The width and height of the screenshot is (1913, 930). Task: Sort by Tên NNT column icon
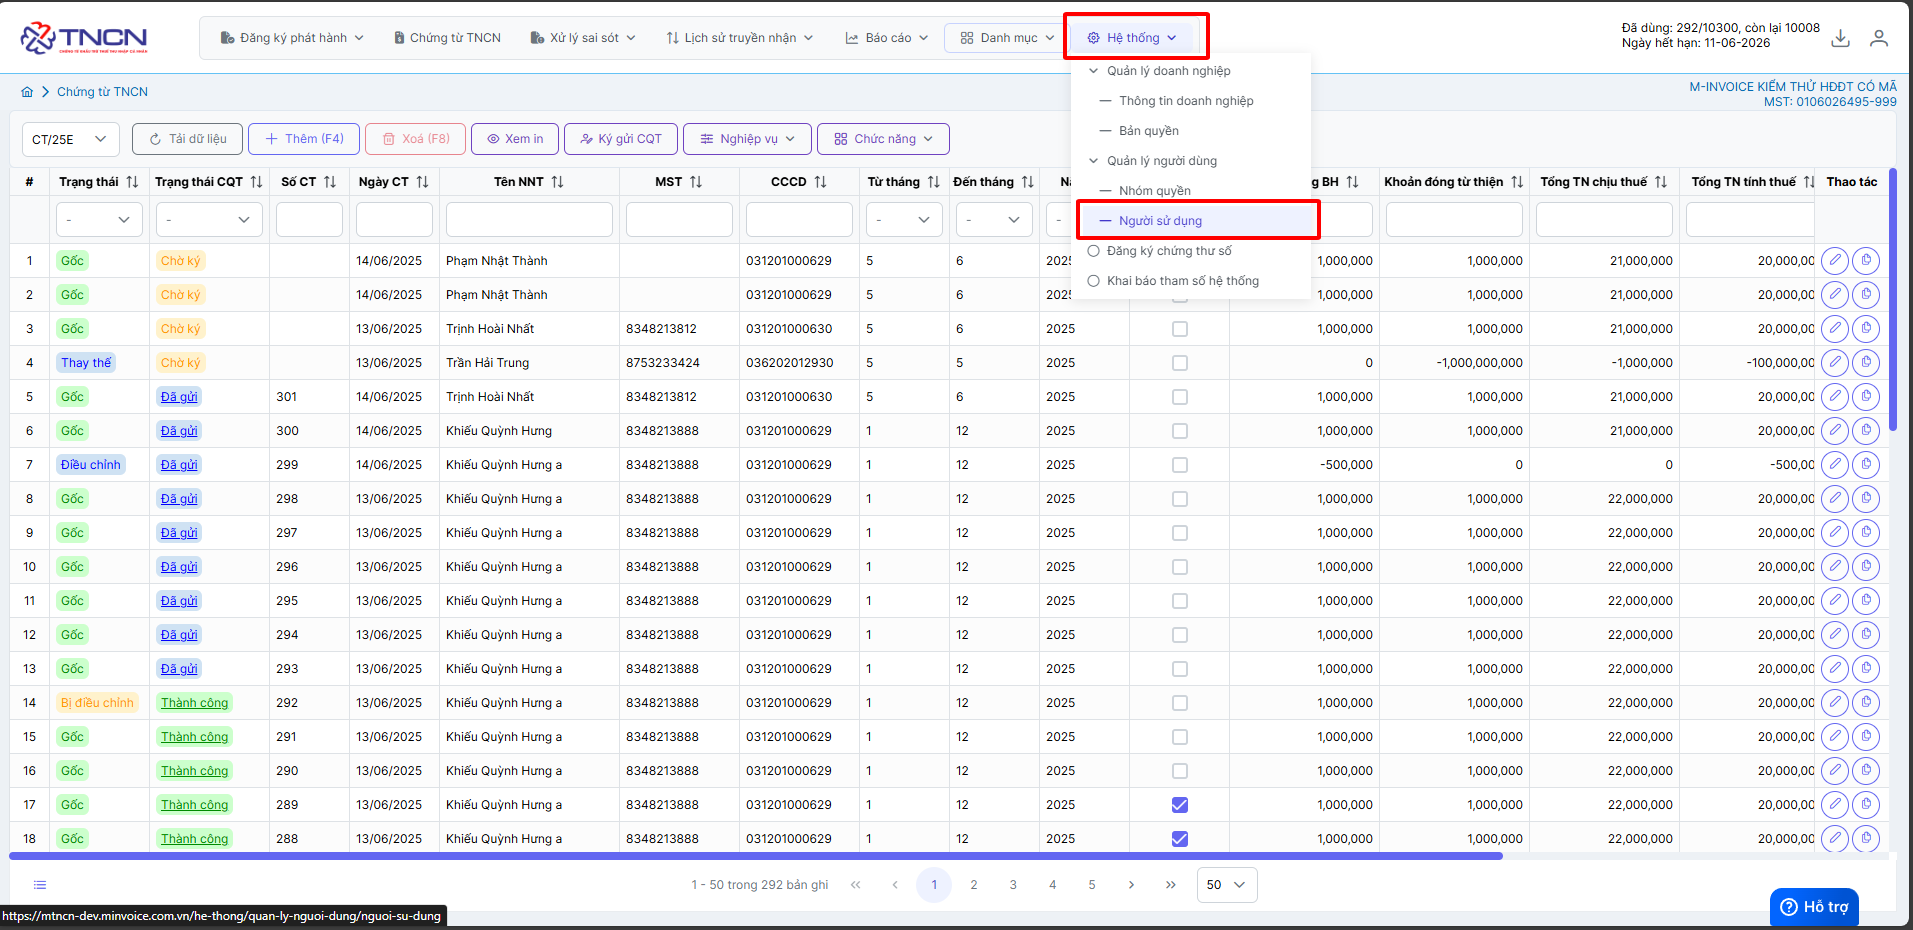[557, 182]
